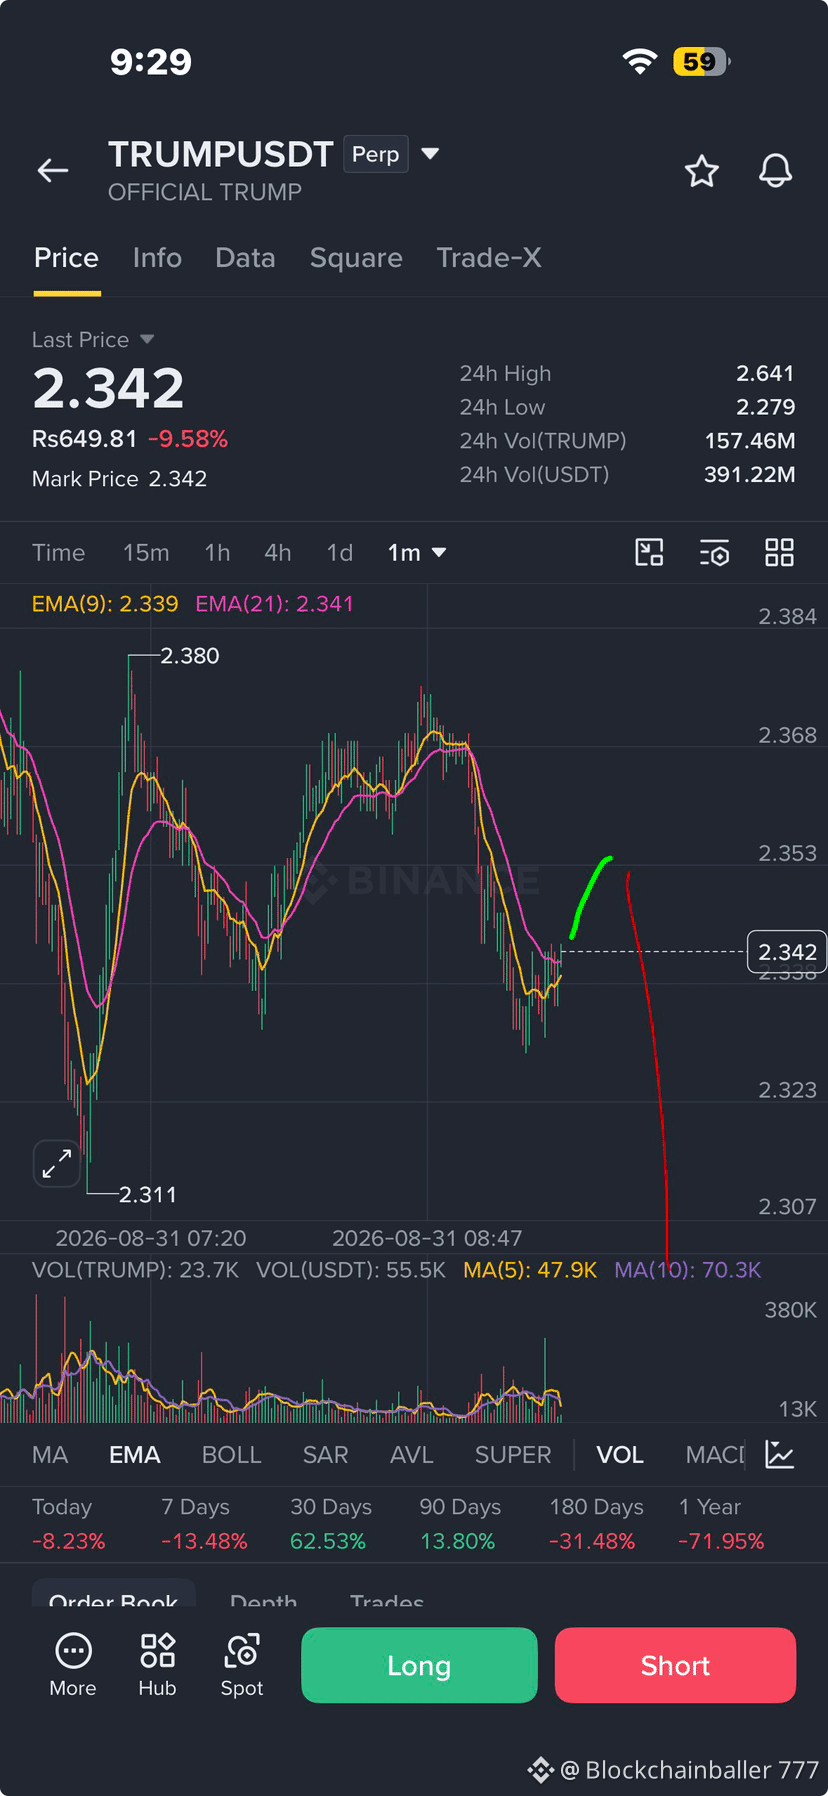Tap the 1 Year -71.95% performance

[721, 1524]
